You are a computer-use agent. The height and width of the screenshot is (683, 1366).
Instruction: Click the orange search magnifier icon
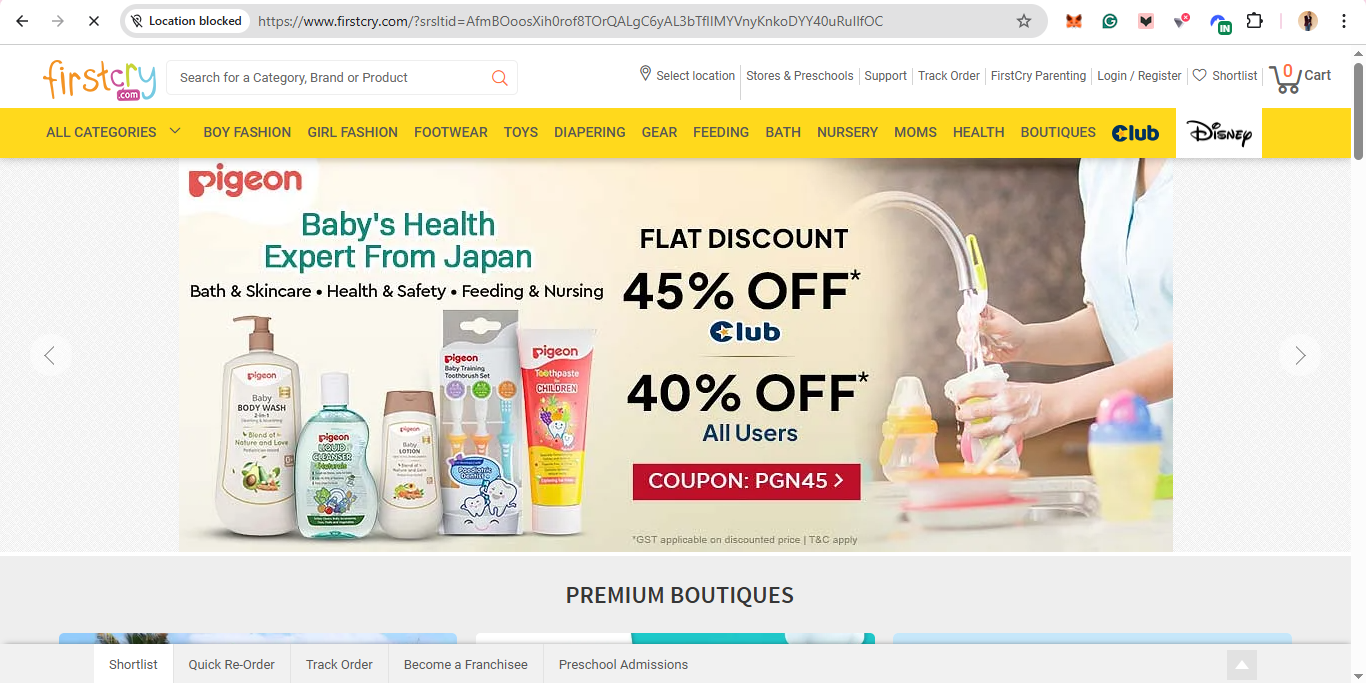500,78
